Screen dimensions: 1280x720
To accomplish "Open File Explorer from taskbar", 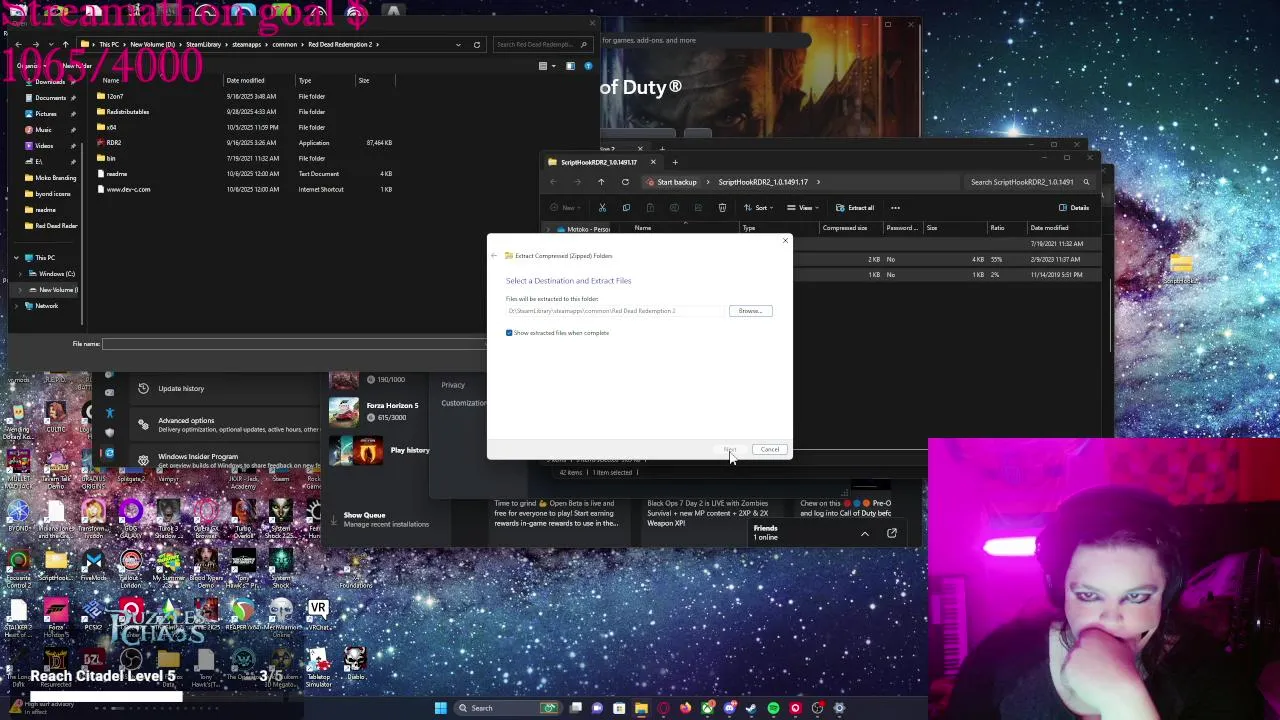I will click(641, 708).
